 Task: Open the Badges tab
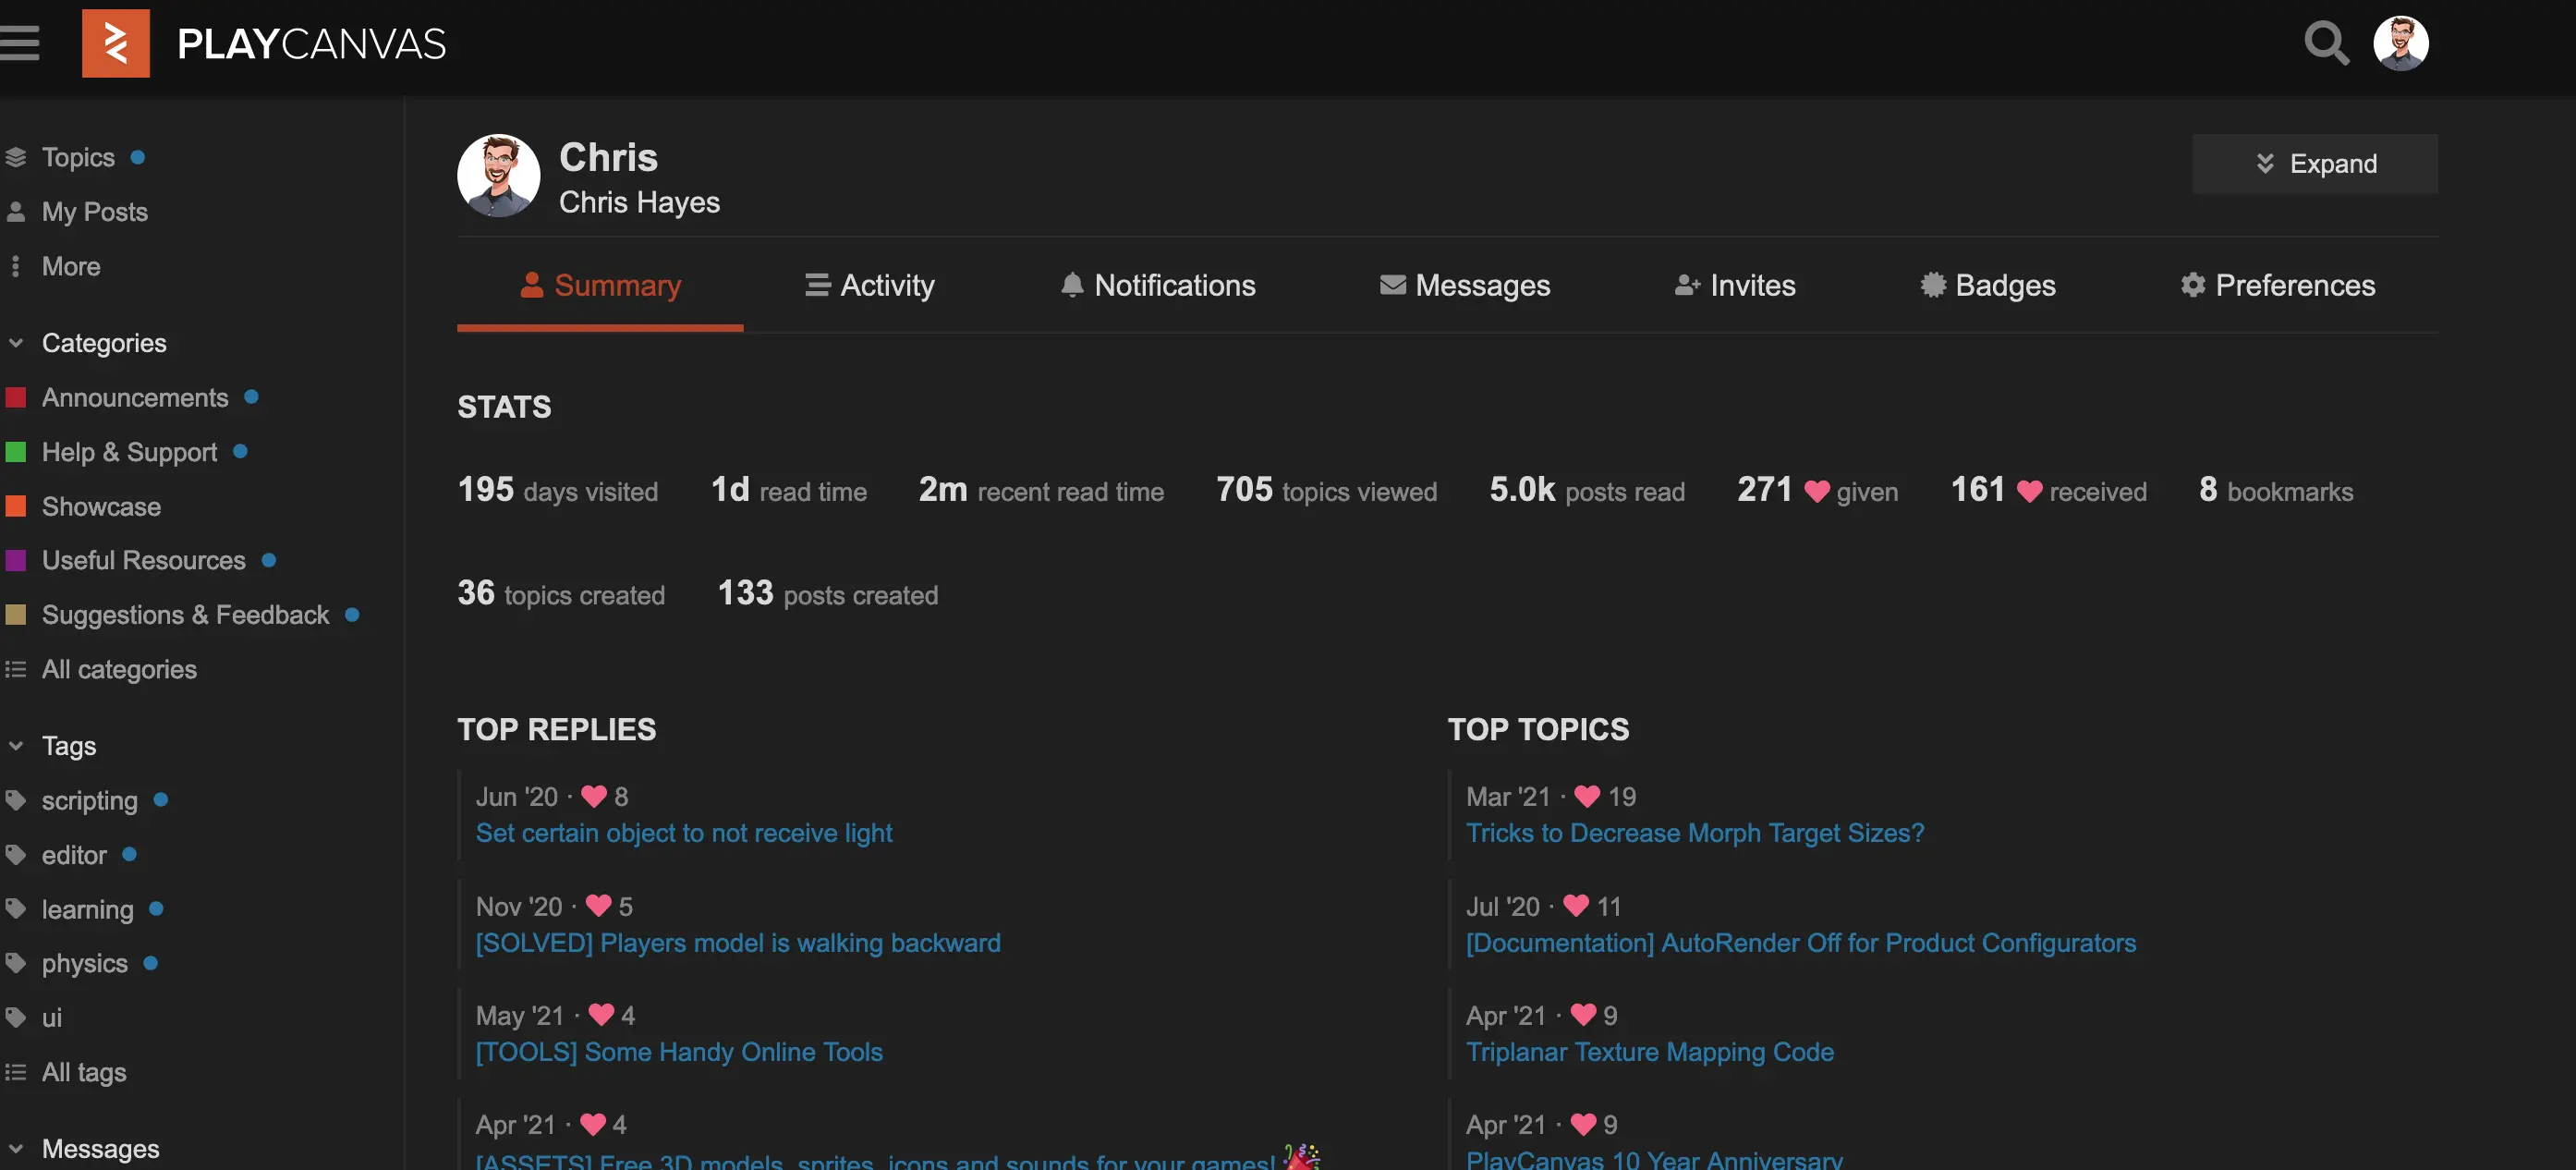[x=1988, y=285]
